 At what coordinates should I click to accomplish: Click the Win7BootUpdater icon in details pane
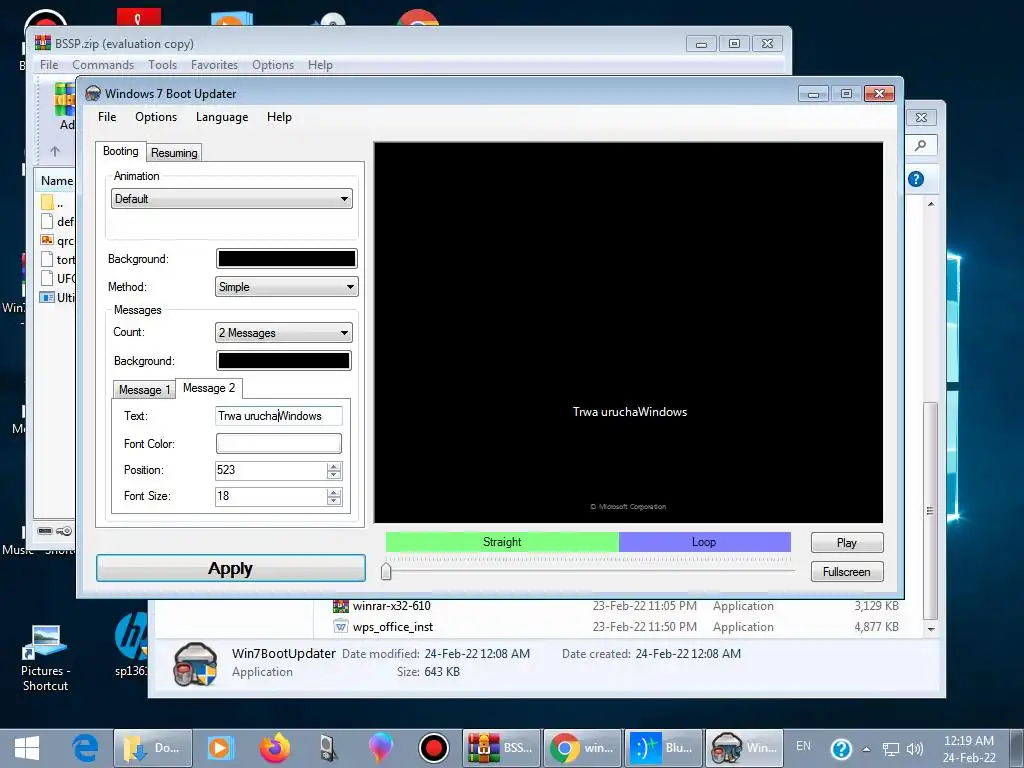[x=195, y=664]
